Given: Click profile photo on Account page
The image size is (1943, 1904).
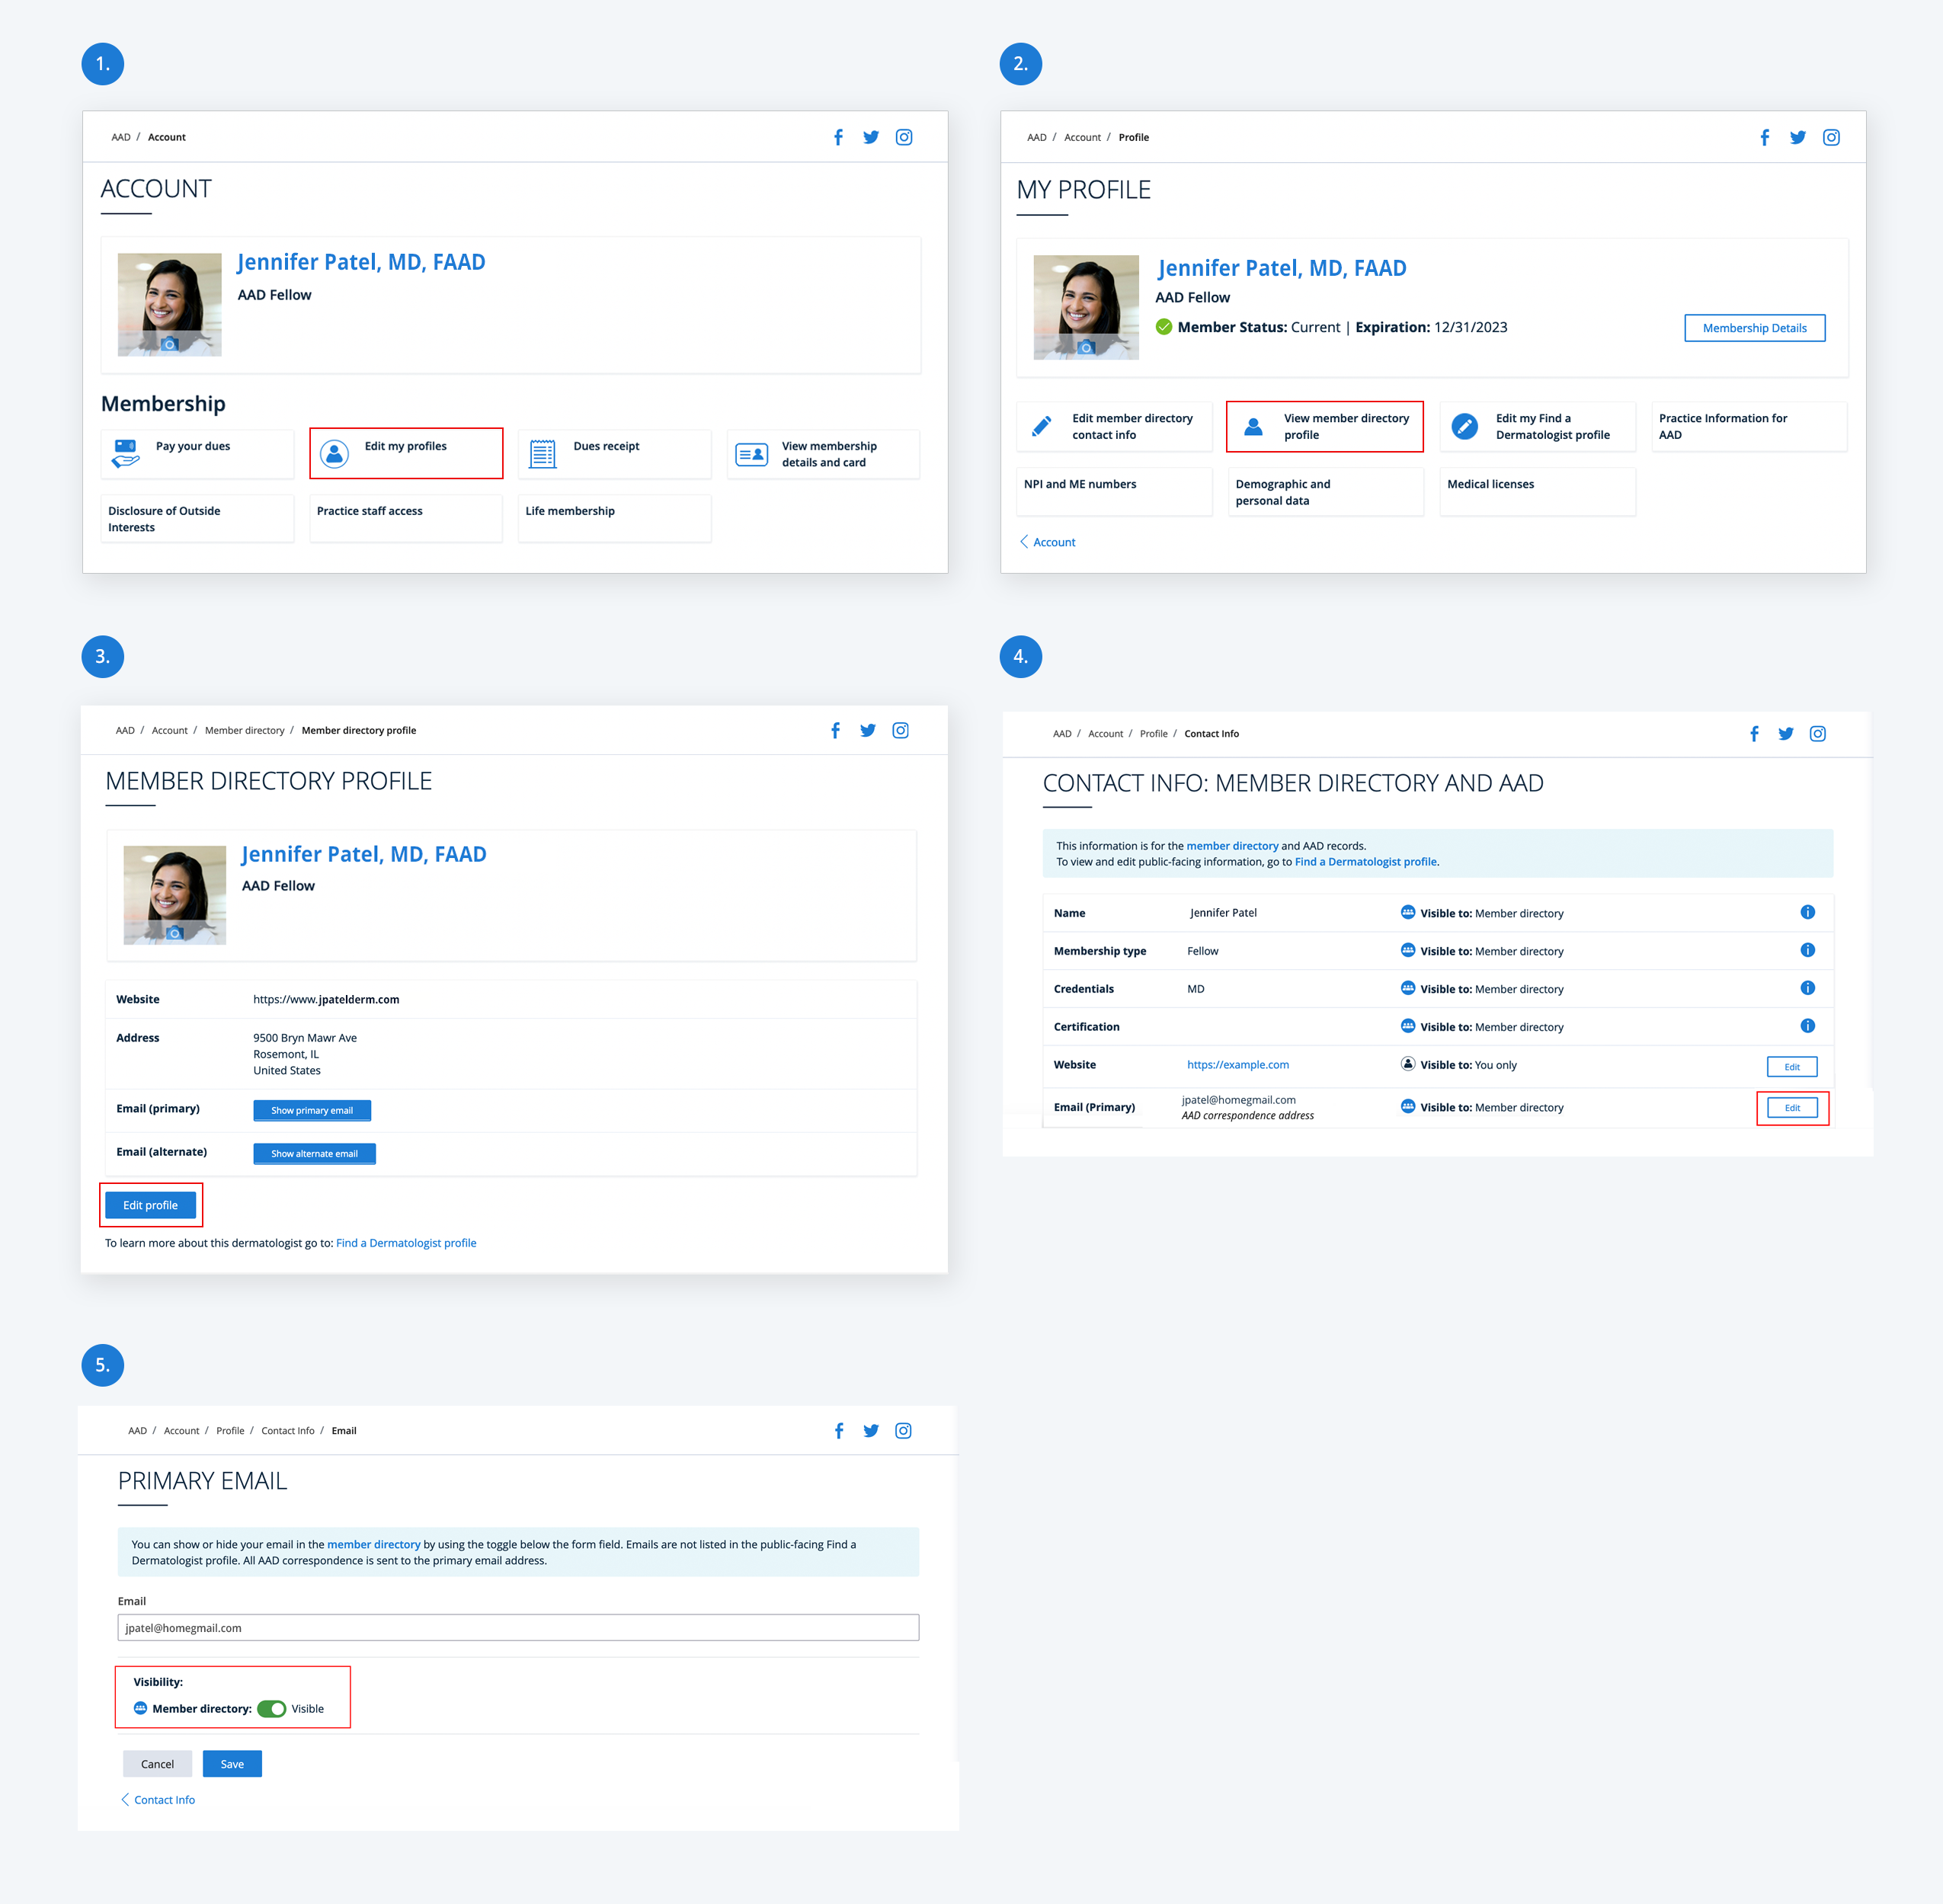Looking at the screenshot, I should click(170, 304).
